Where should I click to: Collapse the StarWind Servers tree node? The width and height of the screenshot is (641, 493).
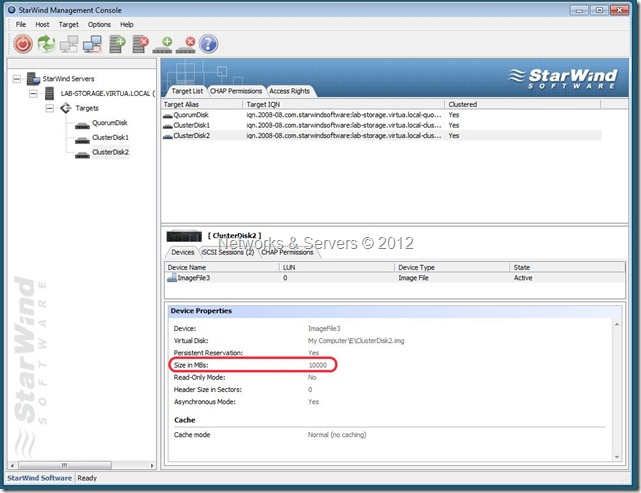tap(17, 78)
